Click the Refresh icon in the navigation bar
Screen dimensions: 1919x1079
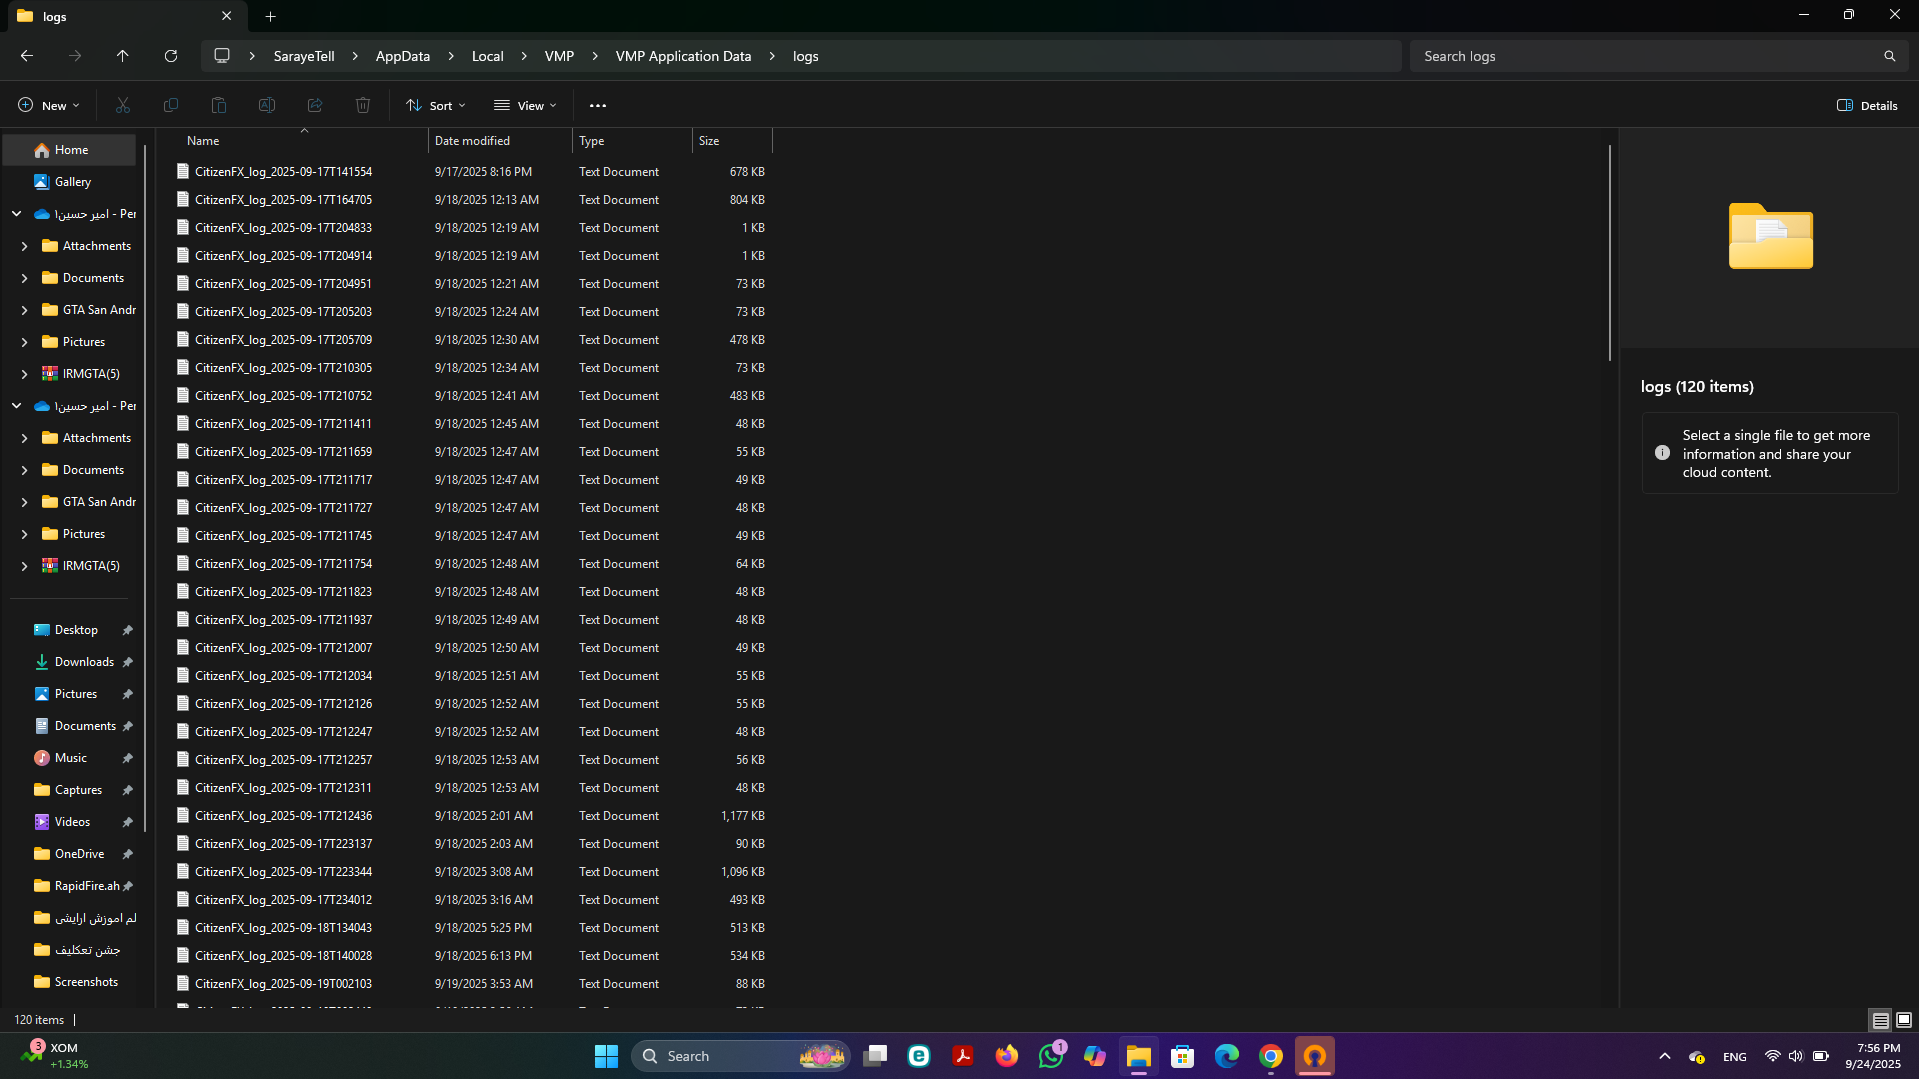tap(171, 56)
